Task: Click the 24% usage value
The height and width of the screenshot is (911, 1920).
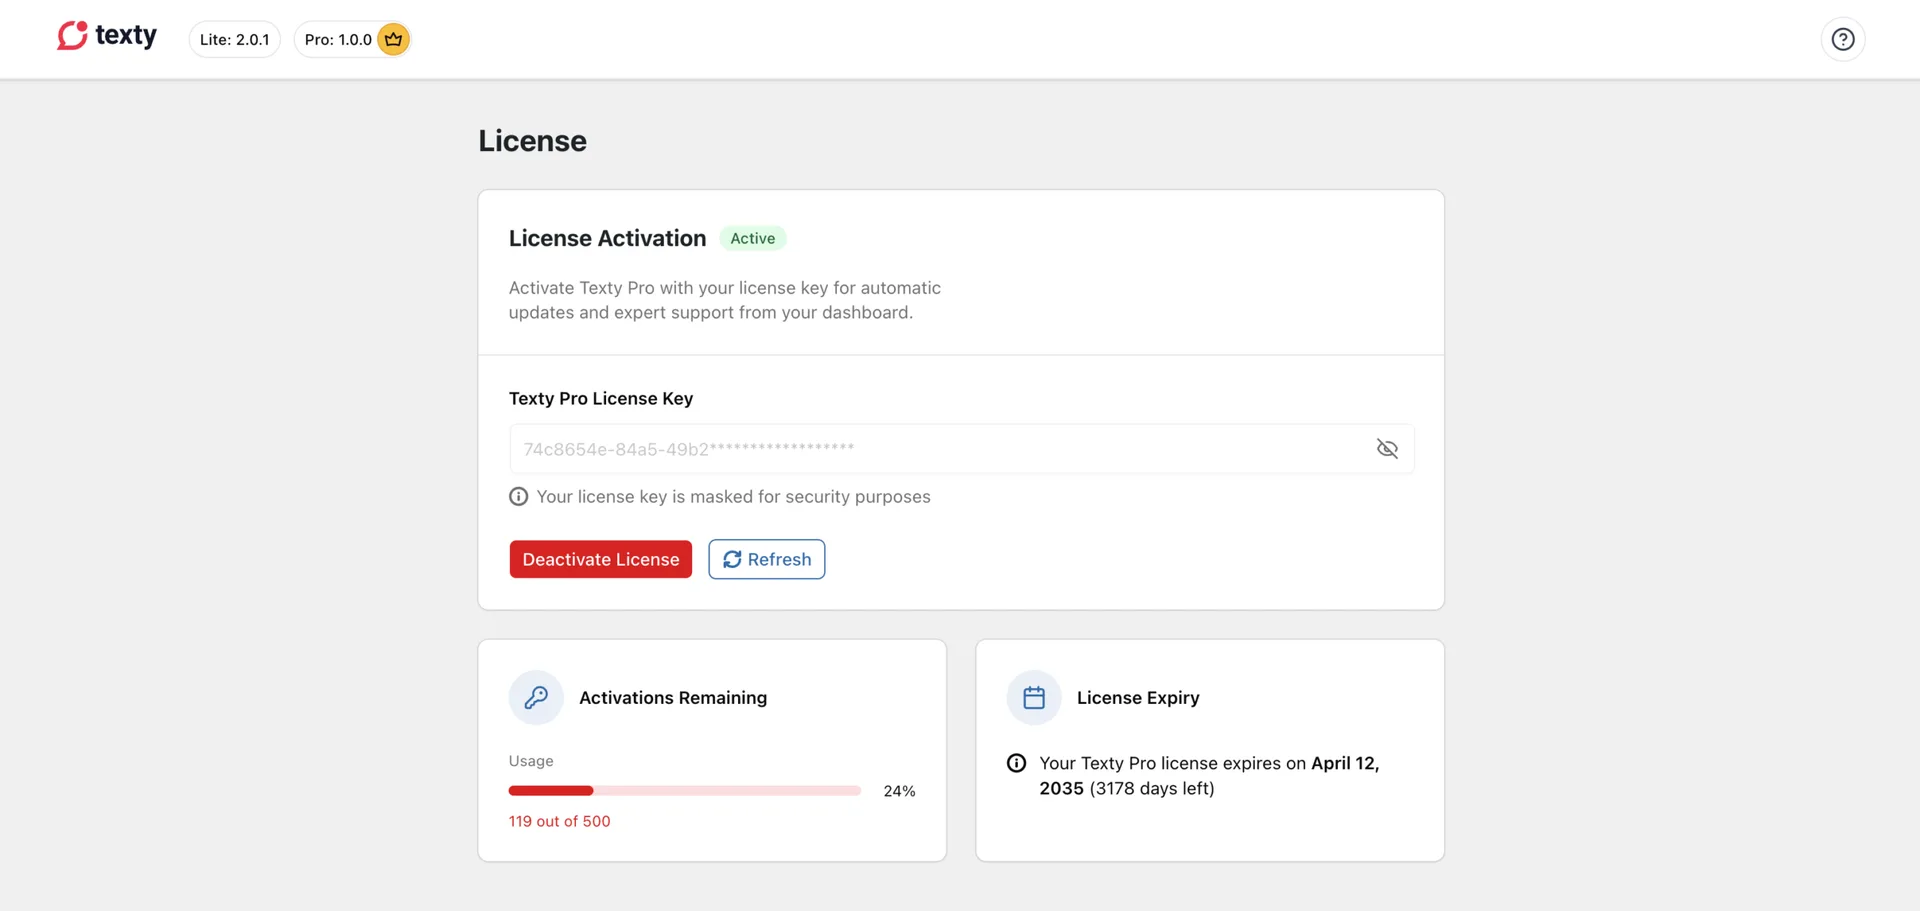Action: click(899, 791)
